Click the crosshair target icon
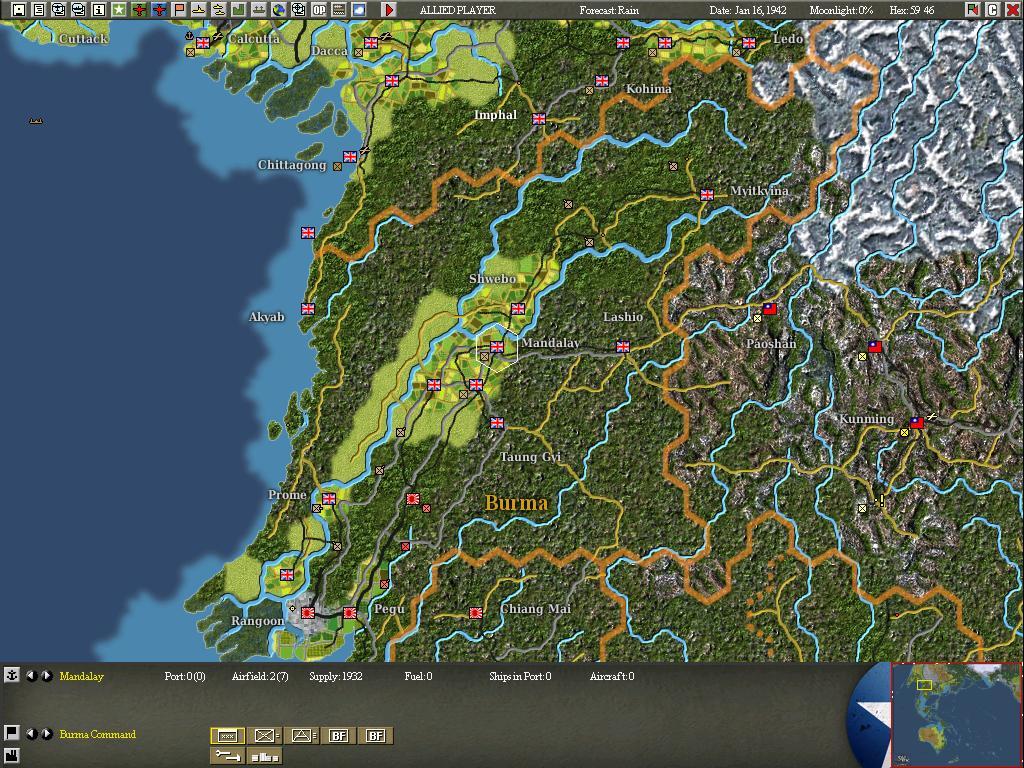 point(298,10)
